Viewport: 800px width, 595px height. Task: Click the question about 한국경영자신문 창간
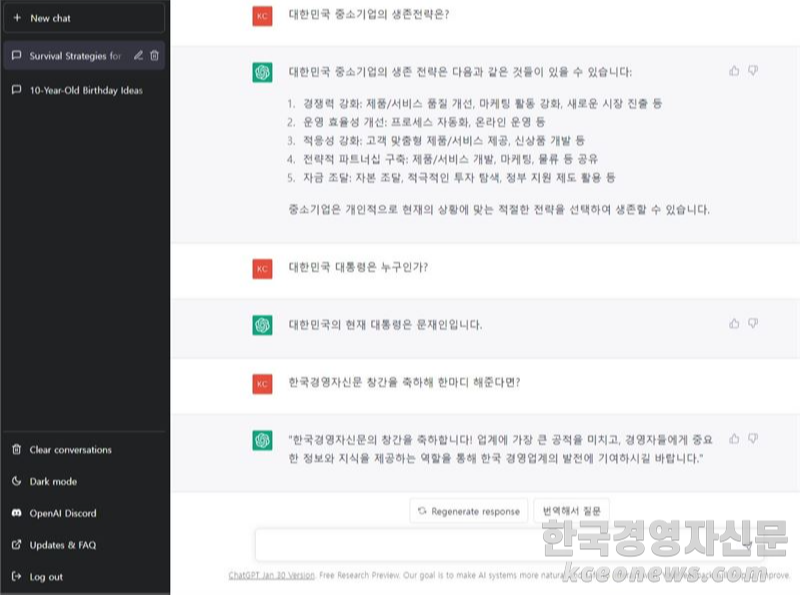[x=404, y=382]
